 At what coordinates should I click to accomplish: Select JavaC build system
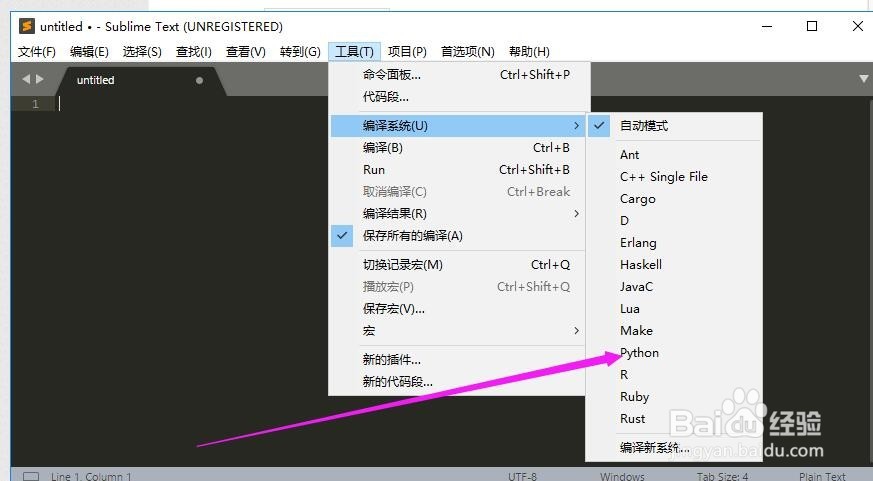tap(674, 287)
